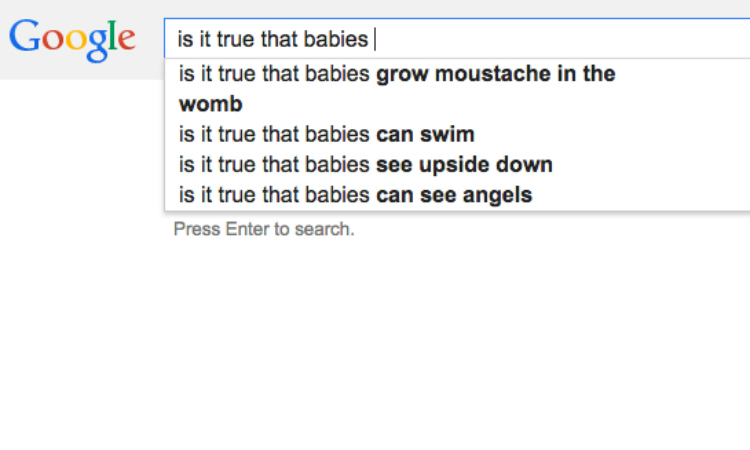Click the final red e in the logo
750x450 pixels.
tap(127, 40)
